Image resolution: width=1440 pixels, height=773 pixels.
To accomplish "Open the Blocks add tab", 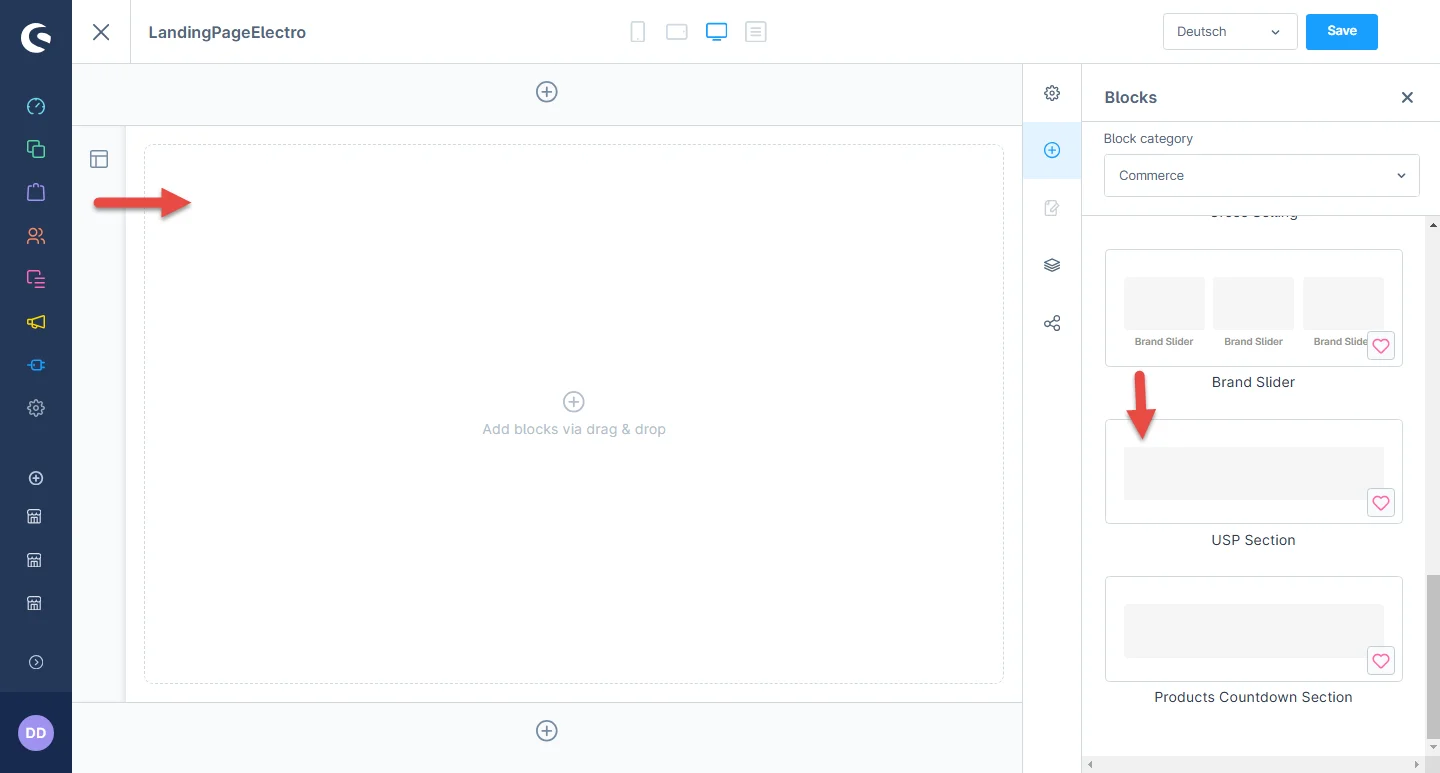I will 1052,150.
